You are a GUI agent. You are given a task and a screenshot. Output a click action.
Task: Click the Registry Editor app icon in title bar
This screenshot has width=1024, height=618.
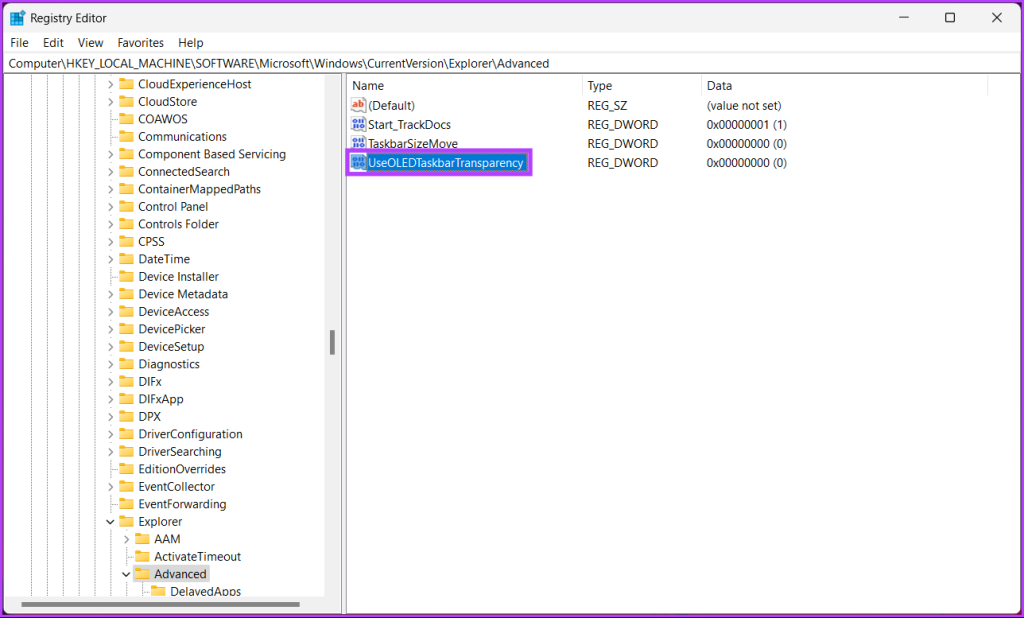[17, 18]
